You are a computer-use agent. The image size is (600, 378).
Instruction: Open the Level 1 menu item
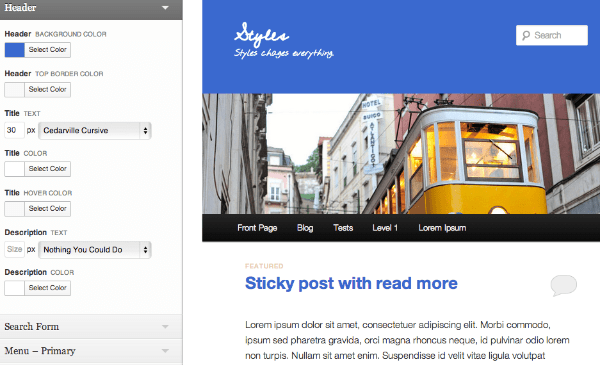coord(385,228)
